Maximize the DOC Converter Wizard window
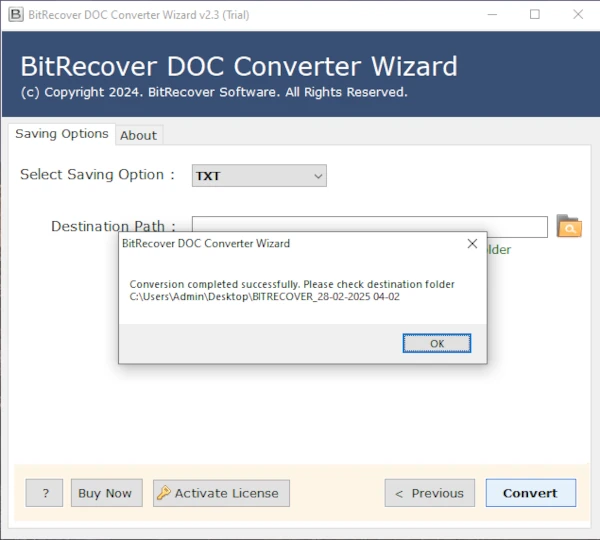 point(535,15)
